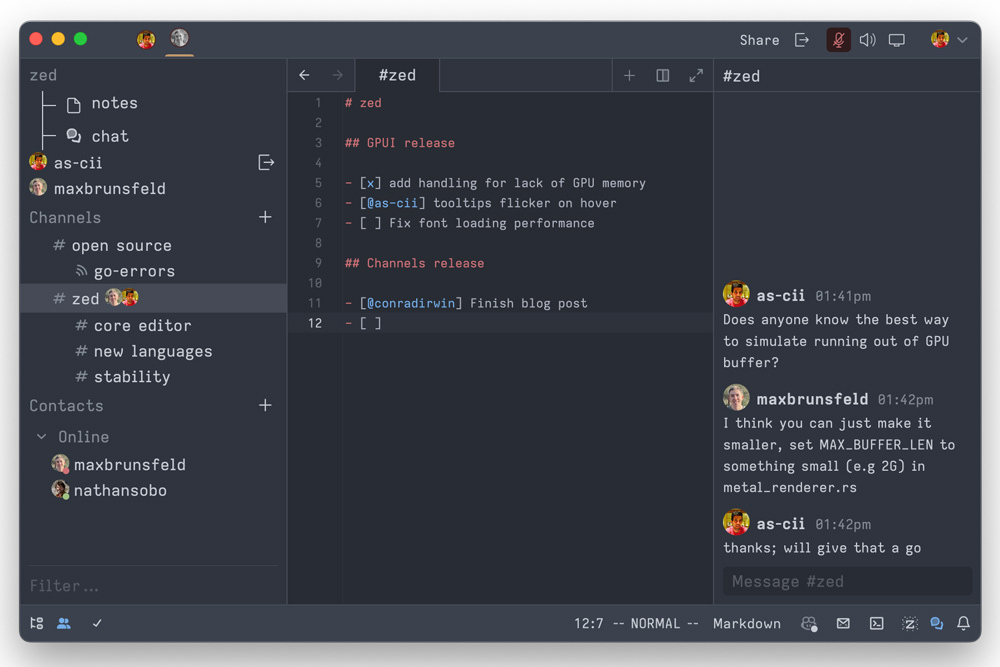This screenshot has height=667, width=1000.
Task: Click the checkmark diagnostics icon
Action: 97,623
